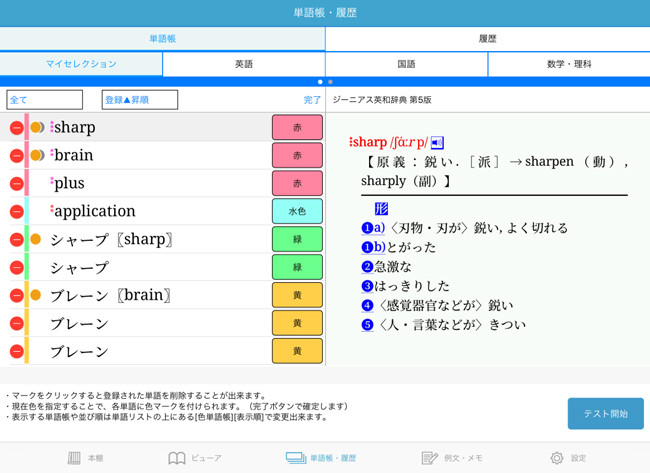Select the word plus in the list
Viewport: 650px width, 473px height.
pos(69,183)
